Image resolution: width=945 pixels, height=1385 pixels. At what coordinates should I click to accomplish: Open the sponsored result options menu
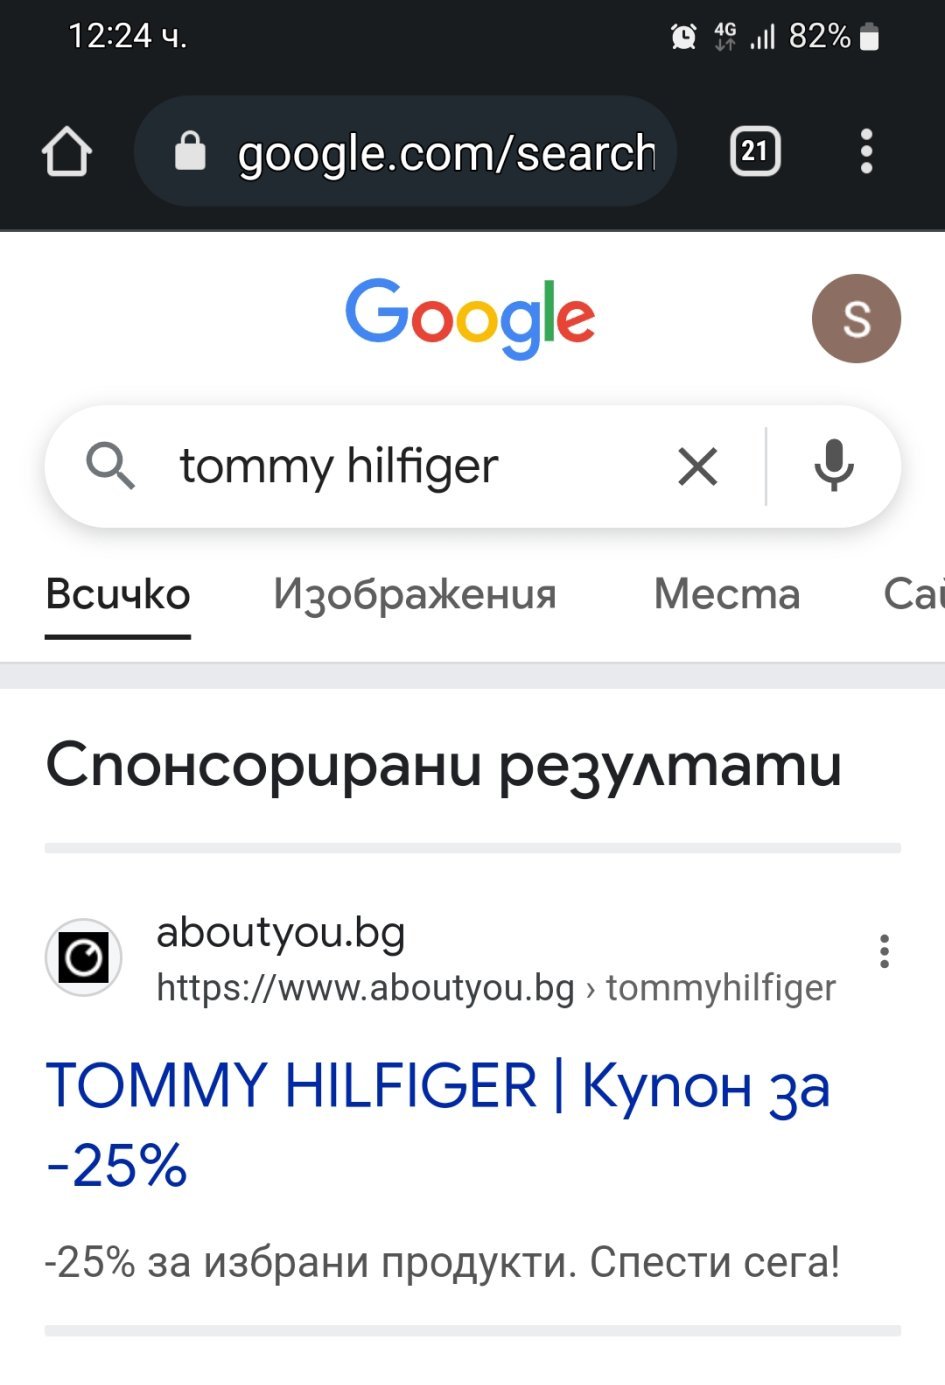(x=884, y=951)
